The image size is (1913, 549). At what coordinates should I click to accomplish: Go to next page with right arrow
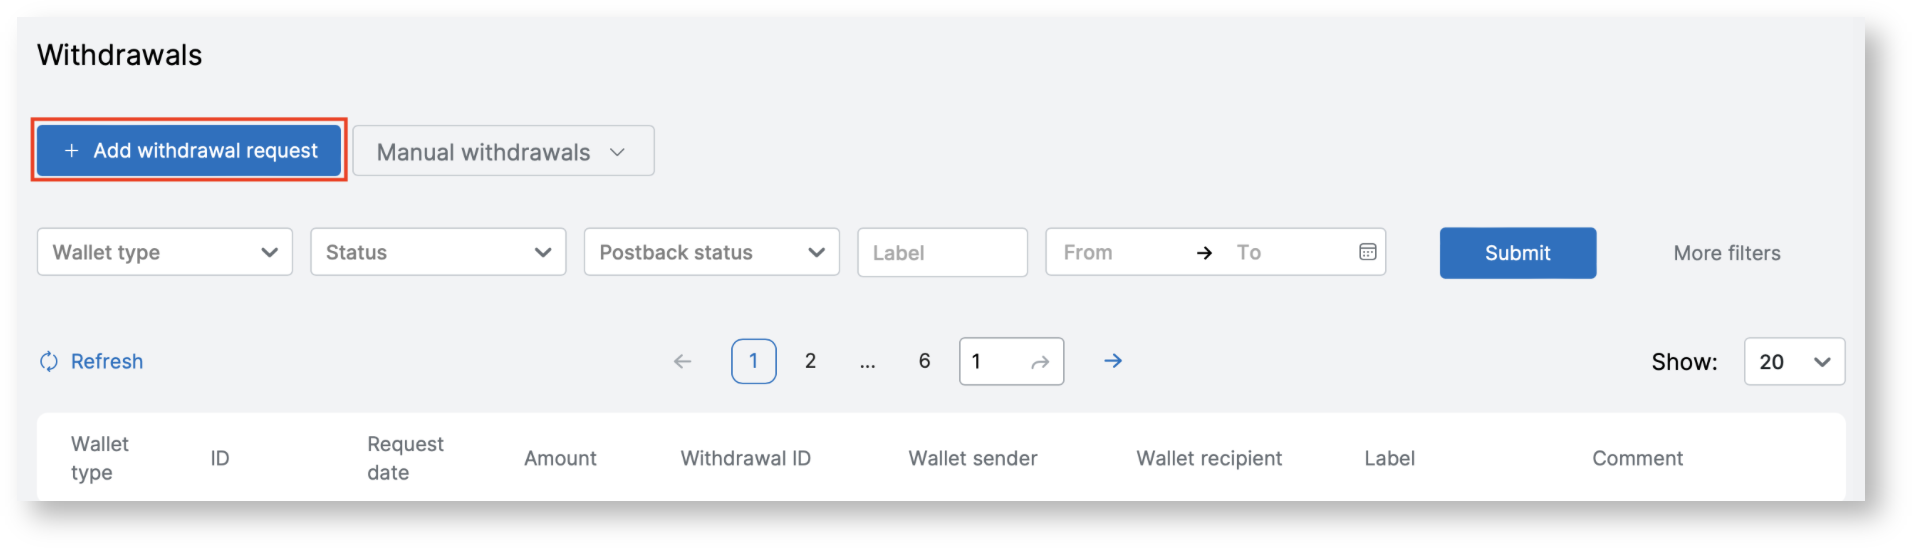pyautogui.click(x=1113, y=361)
